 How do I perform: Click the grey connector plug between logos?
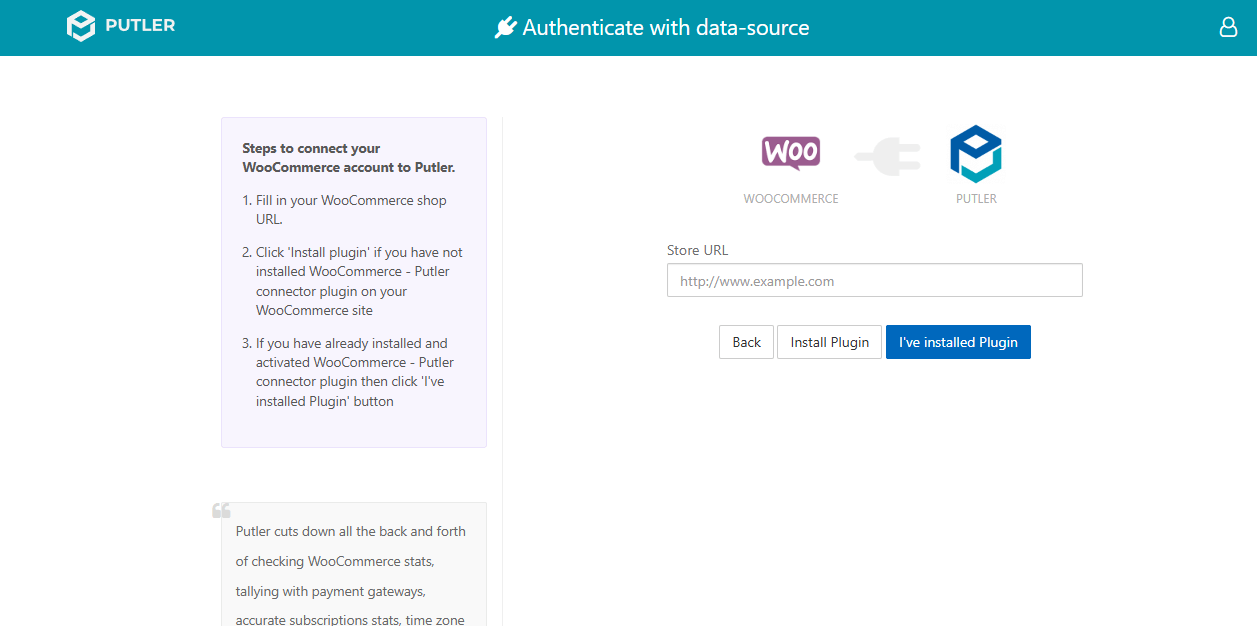[x=887, y=156]
